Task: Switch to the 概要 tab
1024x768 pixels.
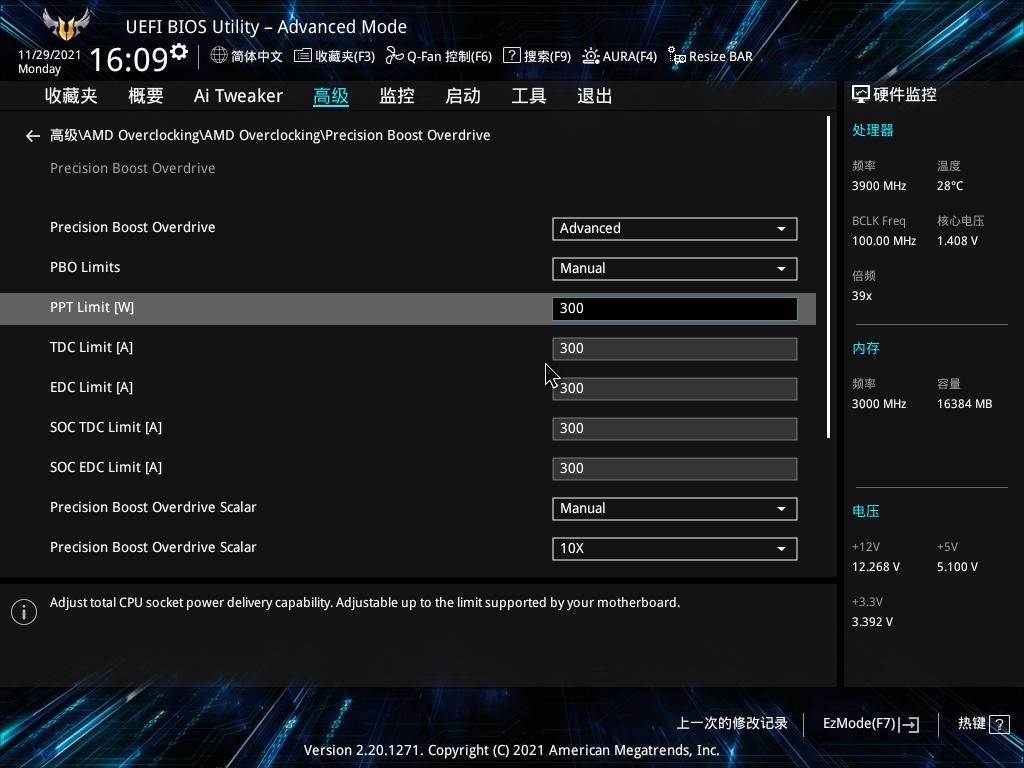Action: (146, 96)
